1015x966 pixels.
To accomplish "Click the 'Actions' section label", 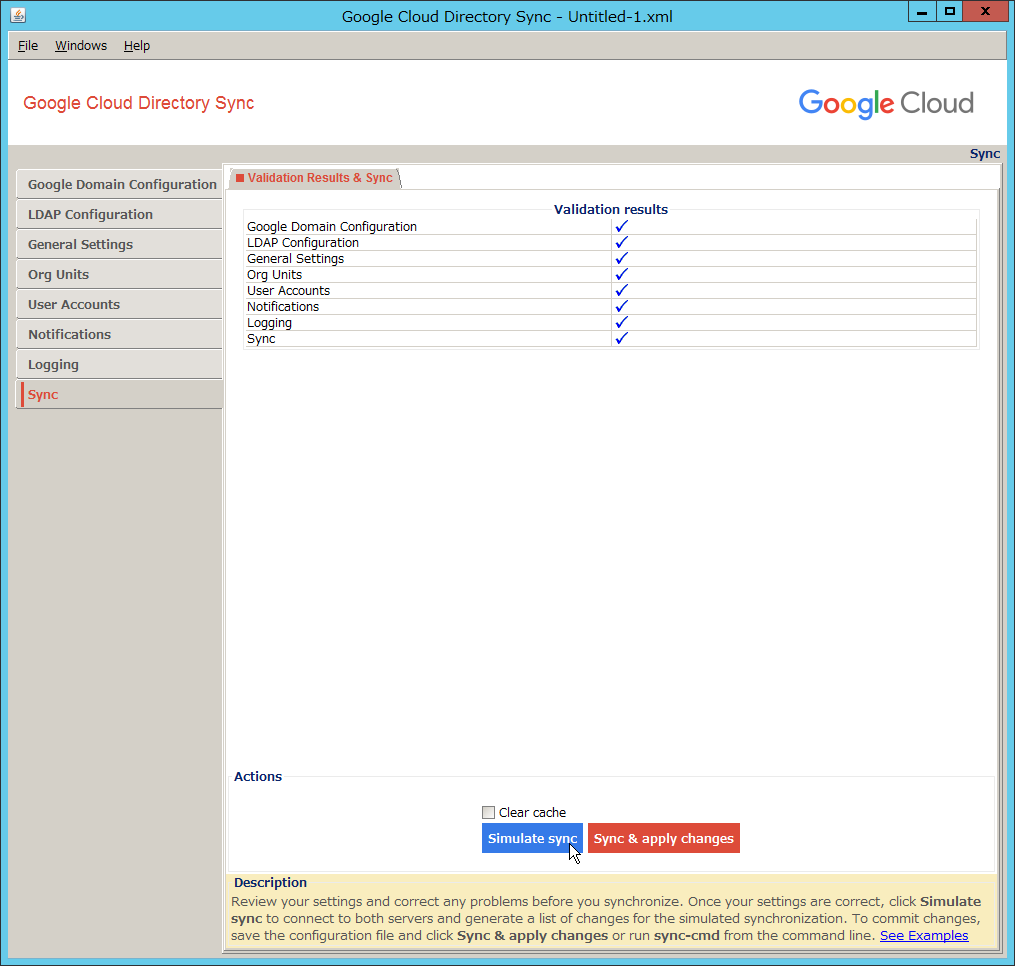I will (258, 776).
